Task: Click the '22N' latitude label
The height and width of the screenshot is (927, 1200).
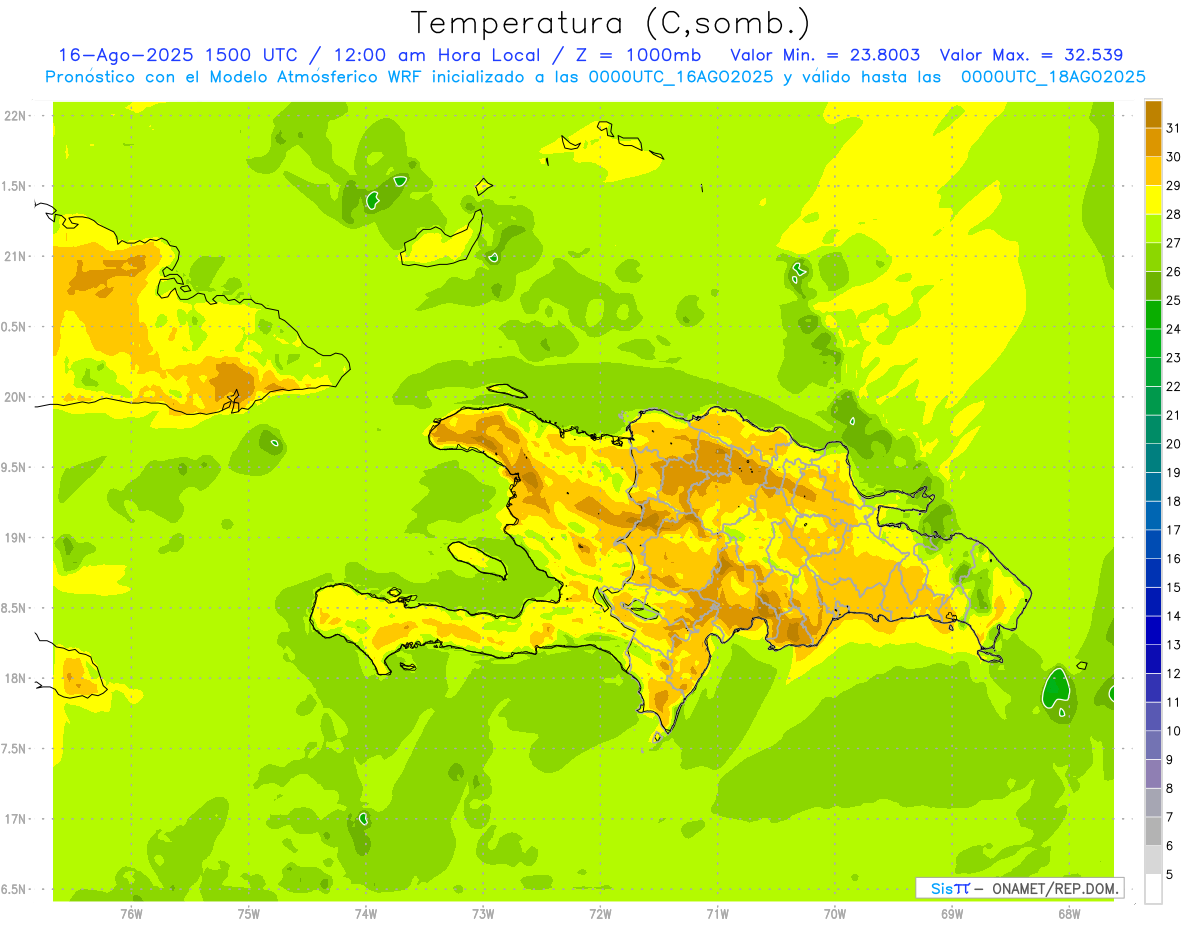Action: pyautogui.click(x=14, y=116)
